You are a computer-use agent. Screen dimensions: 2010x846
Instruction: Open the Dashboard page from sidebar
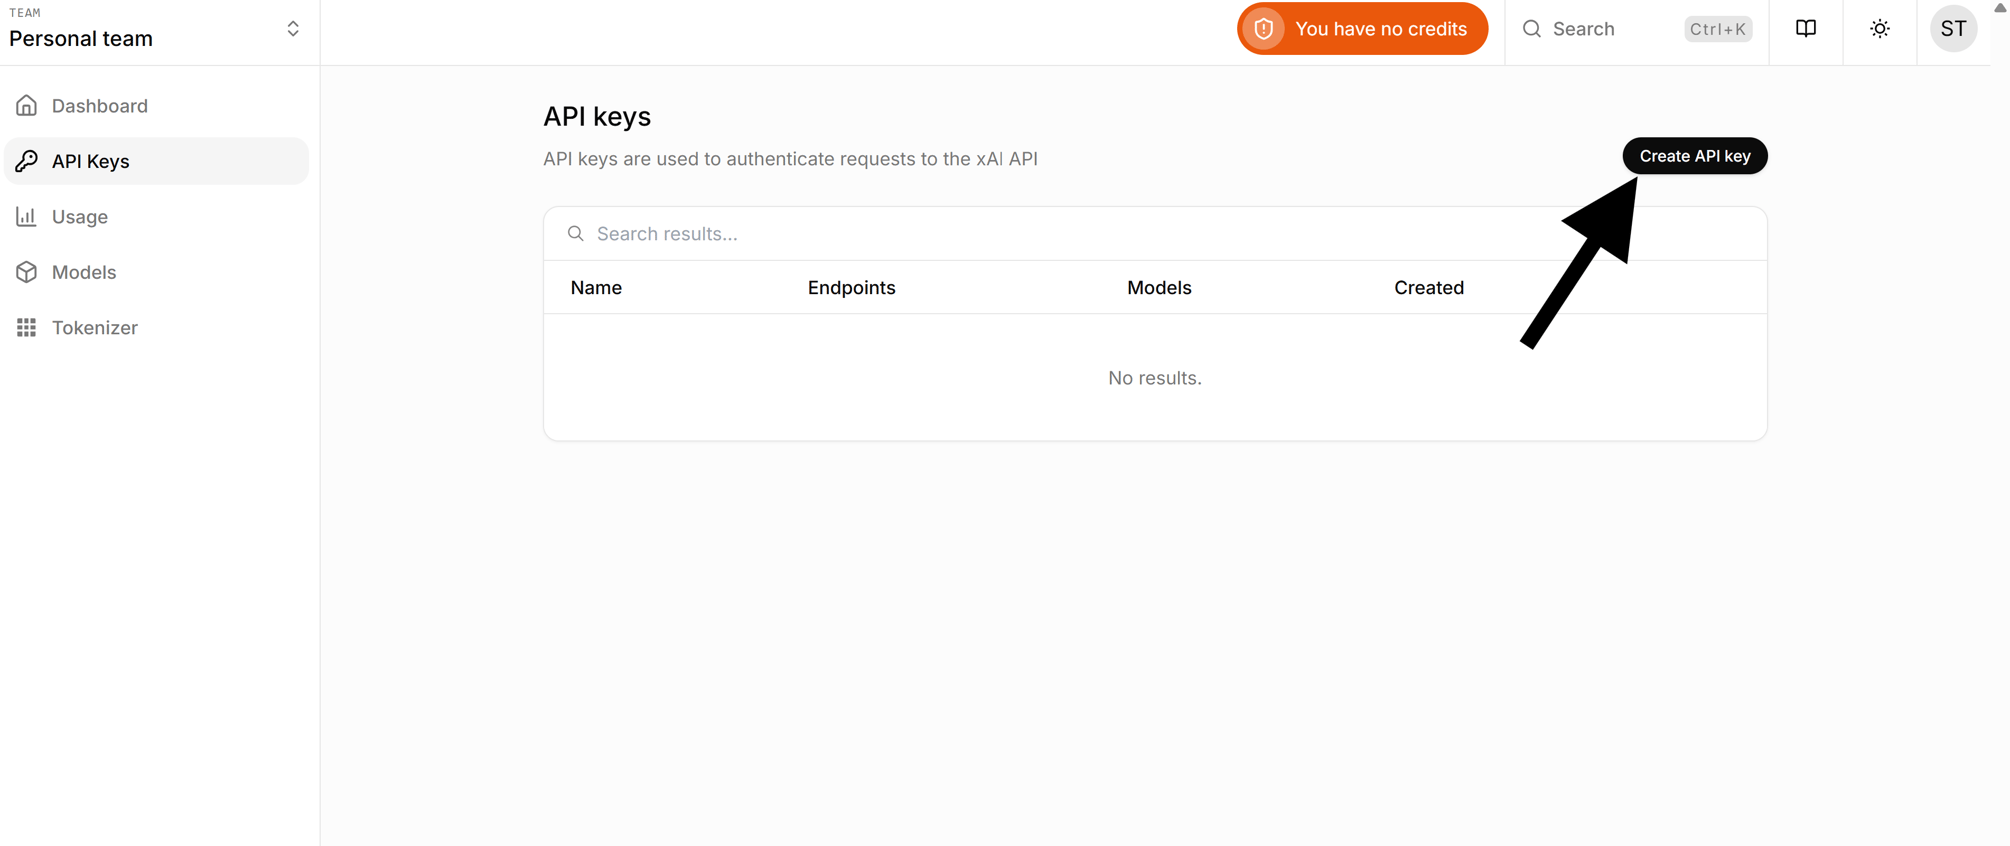point(157,106)
